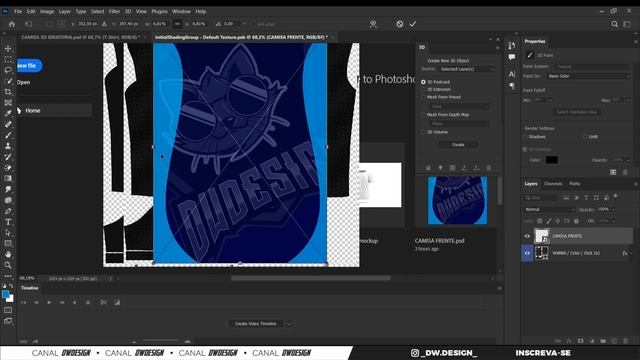Click the Home icon in options bar
This screenshot has height=360, width=640.
(12, 24)
